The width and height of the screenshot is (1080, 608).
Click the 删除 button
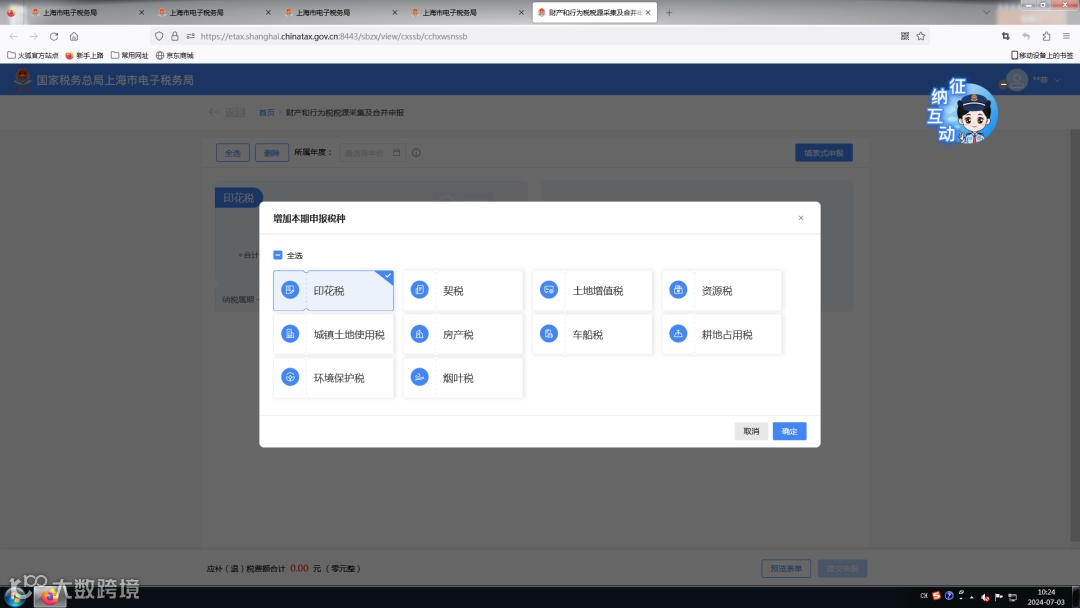(271, 153)
